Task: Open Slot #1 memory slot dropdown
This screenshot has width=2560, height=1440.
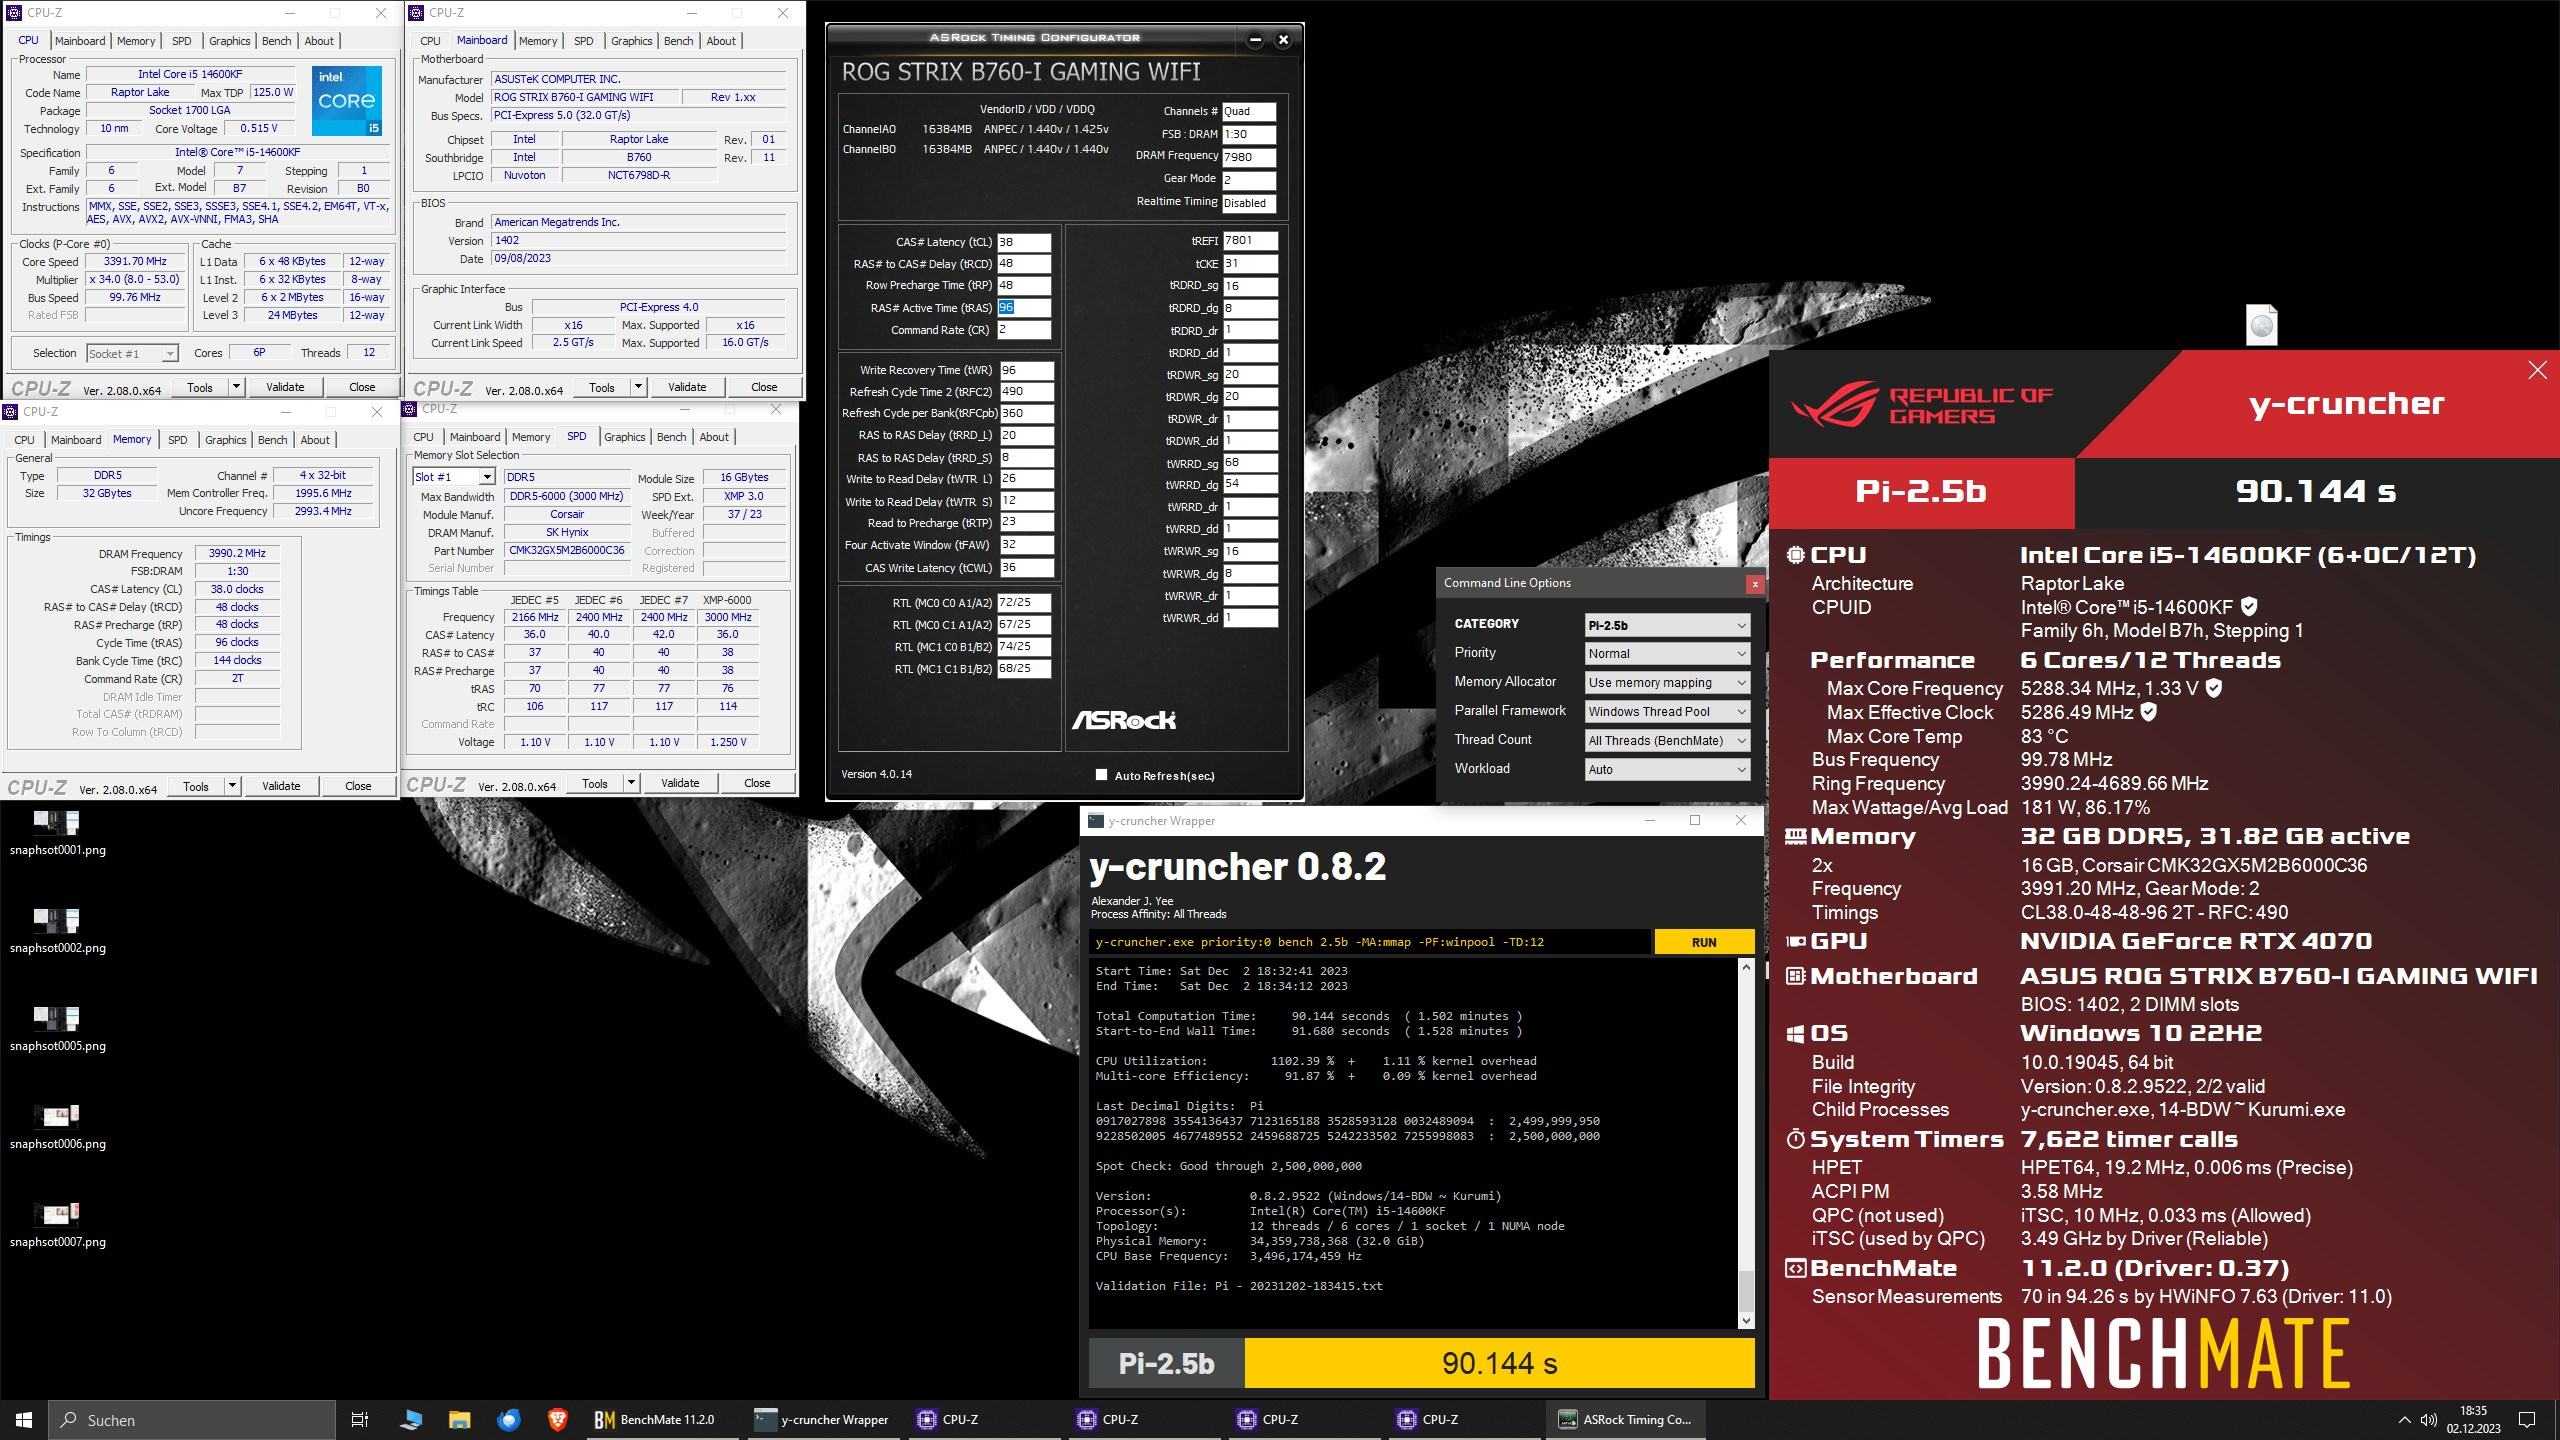Action: coord(454,477)
